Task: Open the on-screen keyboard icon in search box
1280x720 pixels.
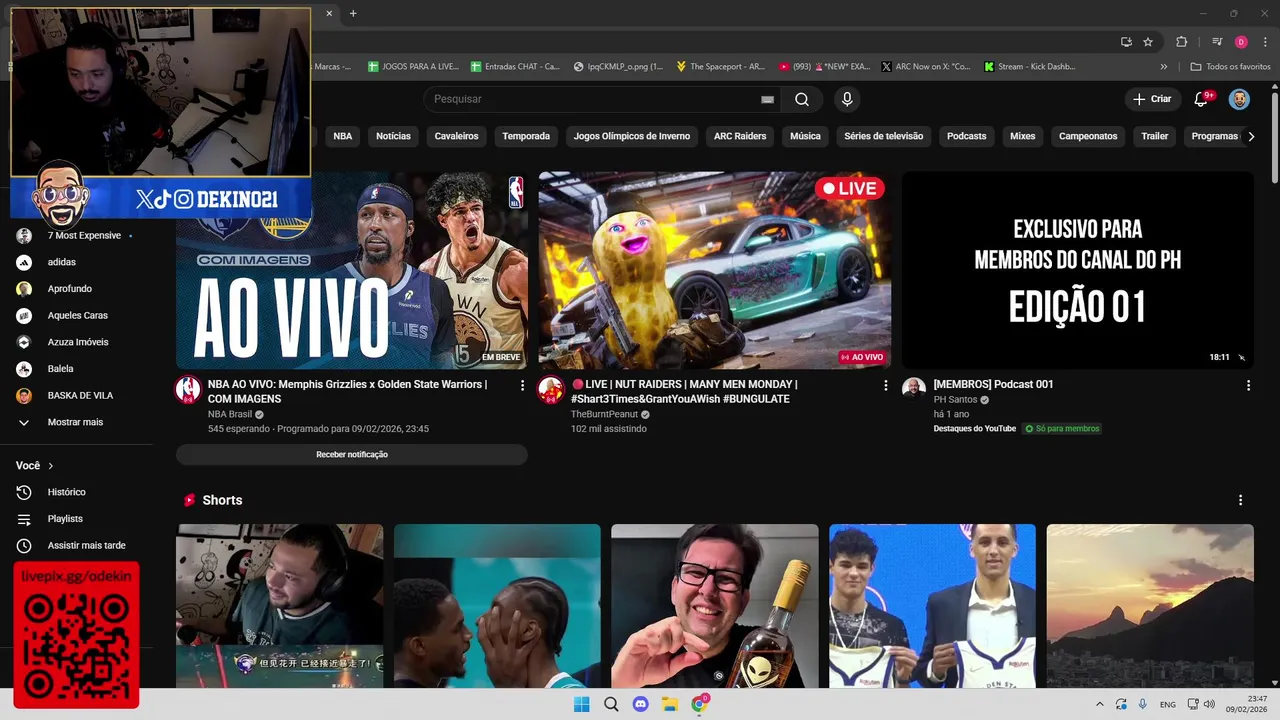Action: (x=767, y=99)
